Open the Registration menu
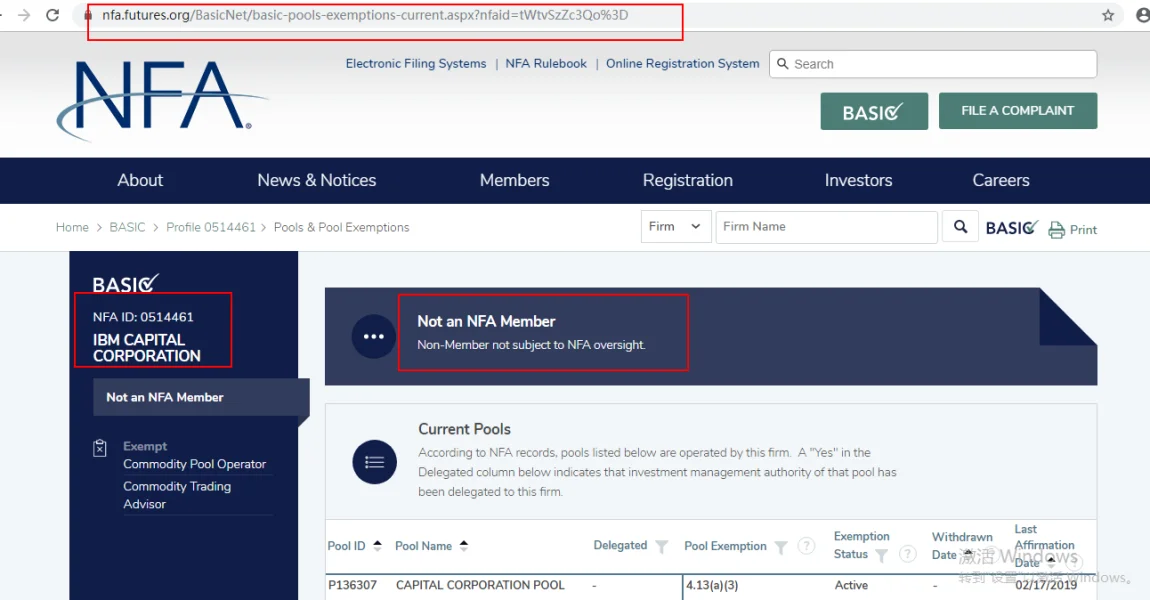Viewport: 1150px width, 600px height. coord(687,180)
